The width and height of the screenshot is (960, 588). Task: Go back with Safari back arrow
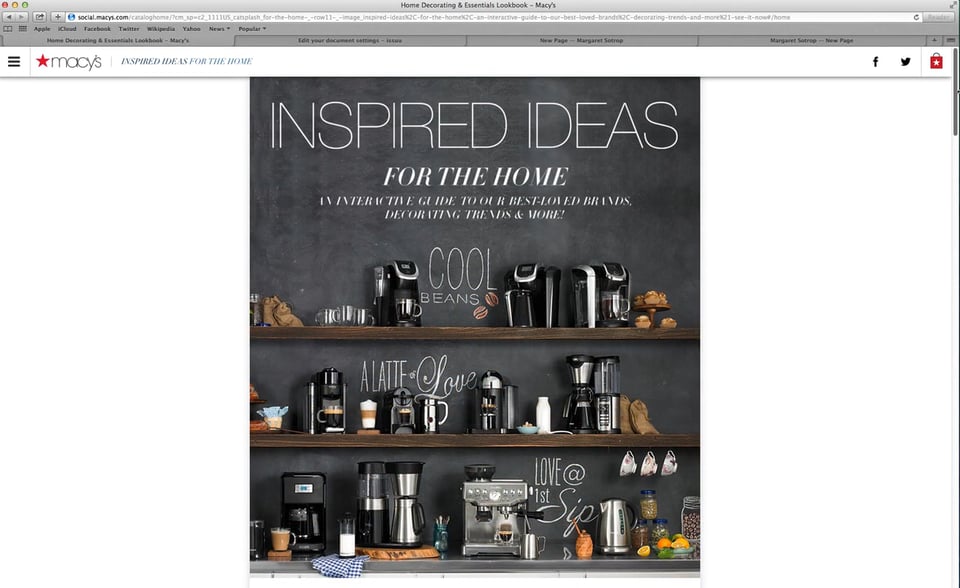pos(9,17)
